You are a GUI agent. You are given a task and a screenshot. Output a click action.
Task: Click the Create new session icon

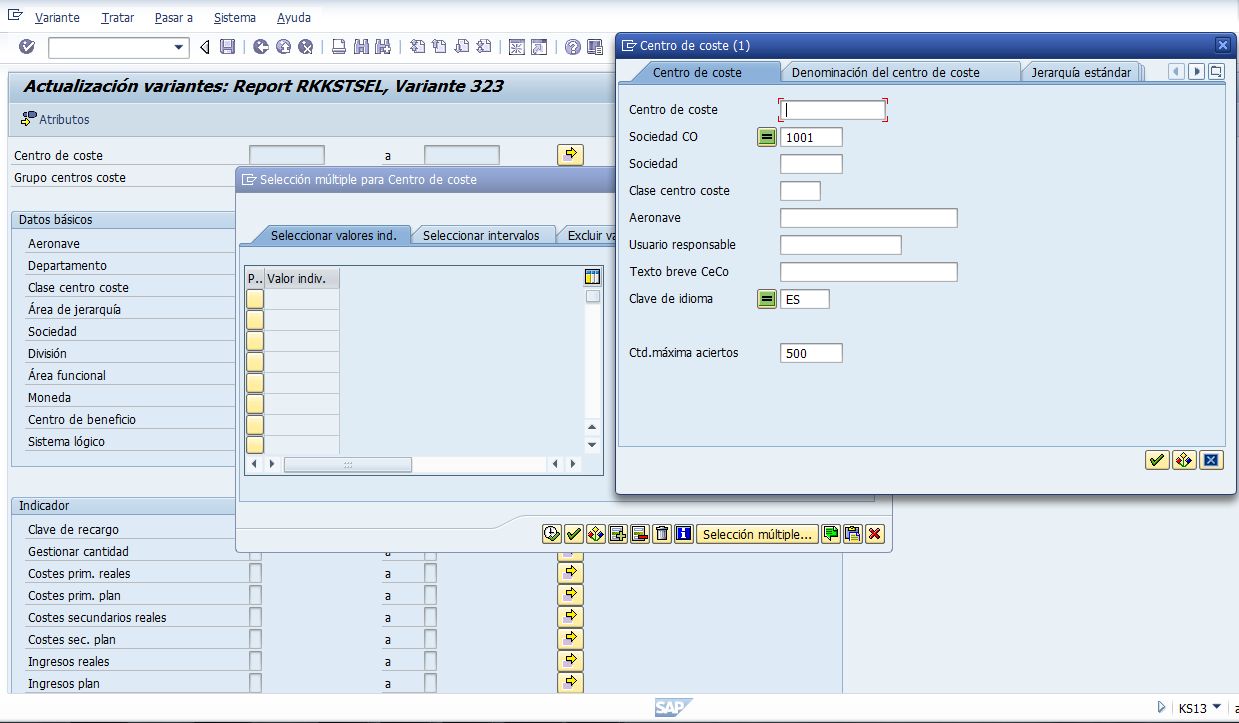tap(518, 46)
